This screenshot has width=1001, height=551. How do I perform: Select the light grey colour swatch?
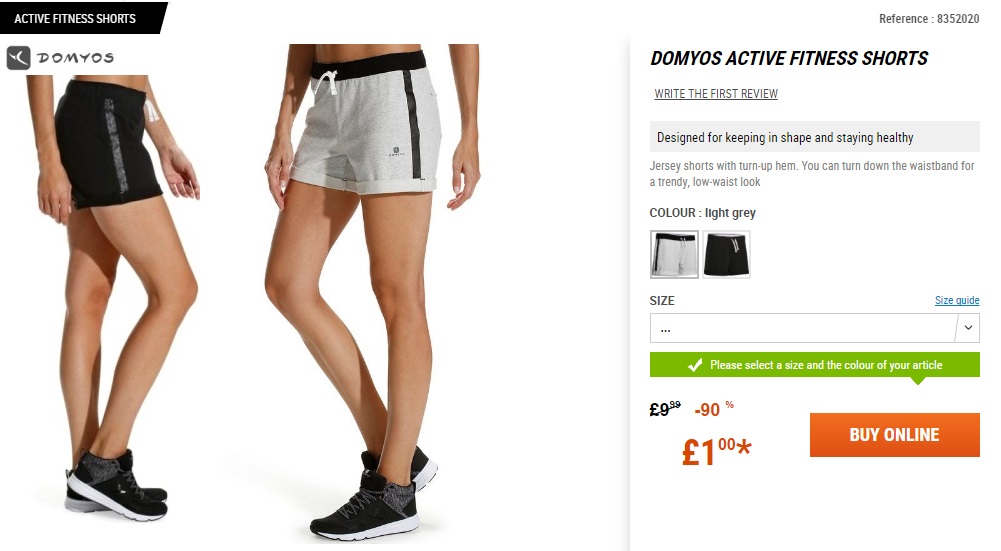click(x=674, y=254)
